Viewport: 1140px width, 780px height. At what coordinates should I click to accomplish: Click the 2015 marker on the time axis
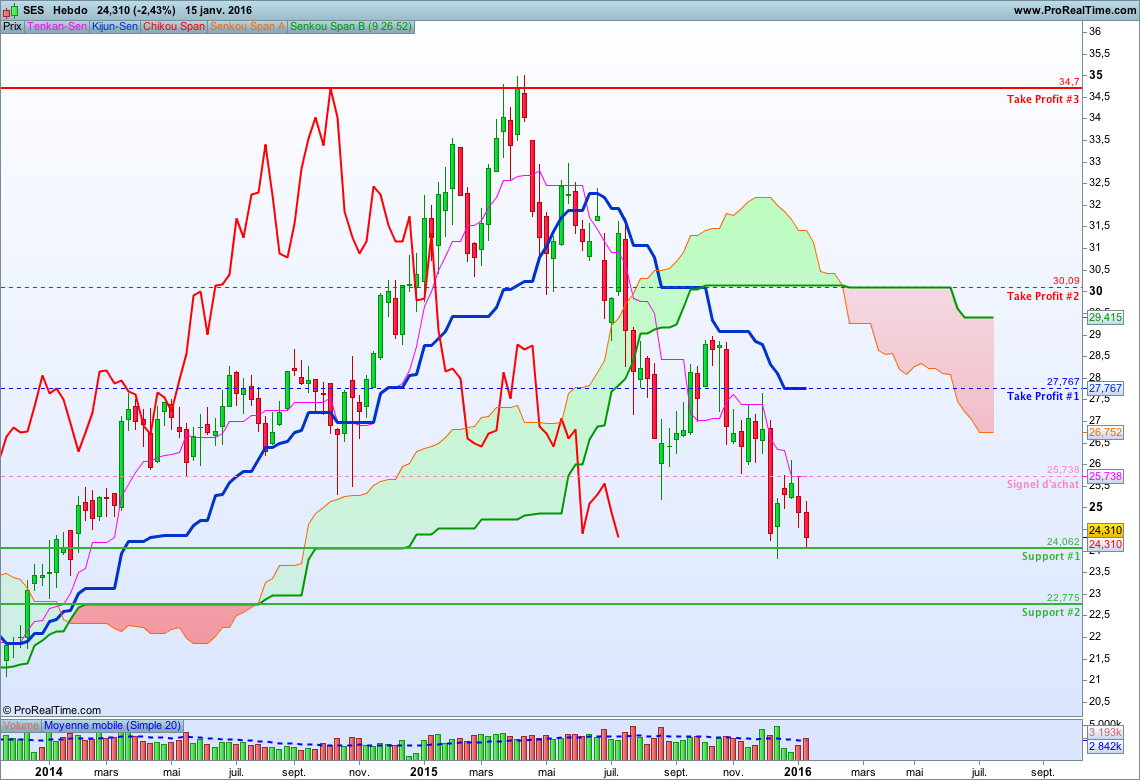point(423,771)
